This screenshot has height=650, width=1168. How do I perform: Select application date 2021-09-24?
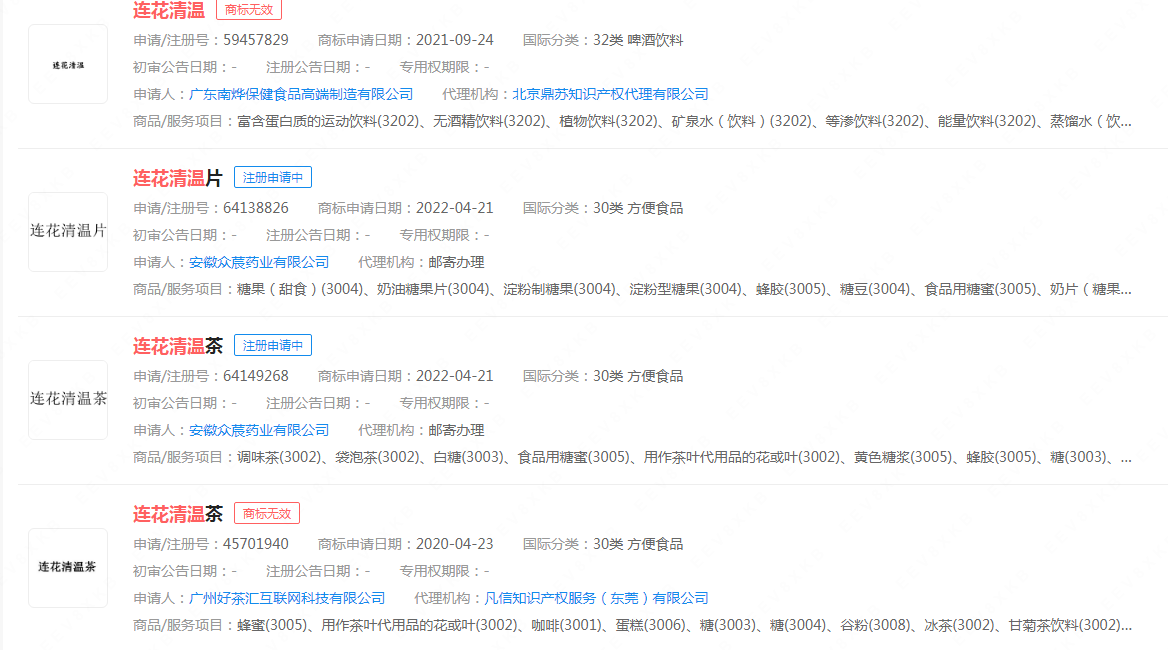pyautogui.click(x=454, y=40)
